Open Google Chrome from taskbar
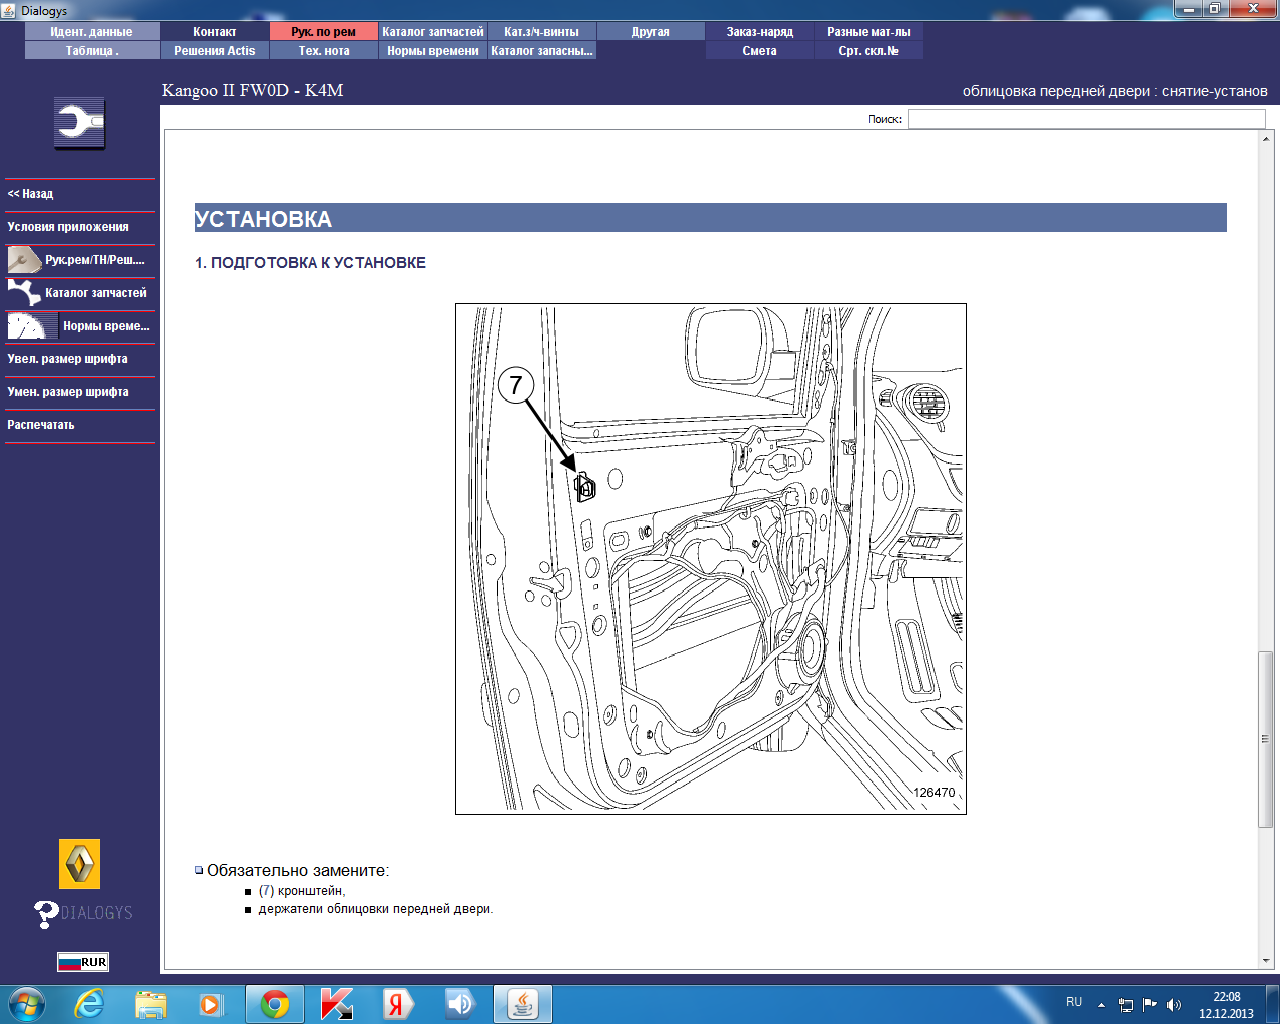This screenshot has height=1024, width=1280. [275, 1004]
